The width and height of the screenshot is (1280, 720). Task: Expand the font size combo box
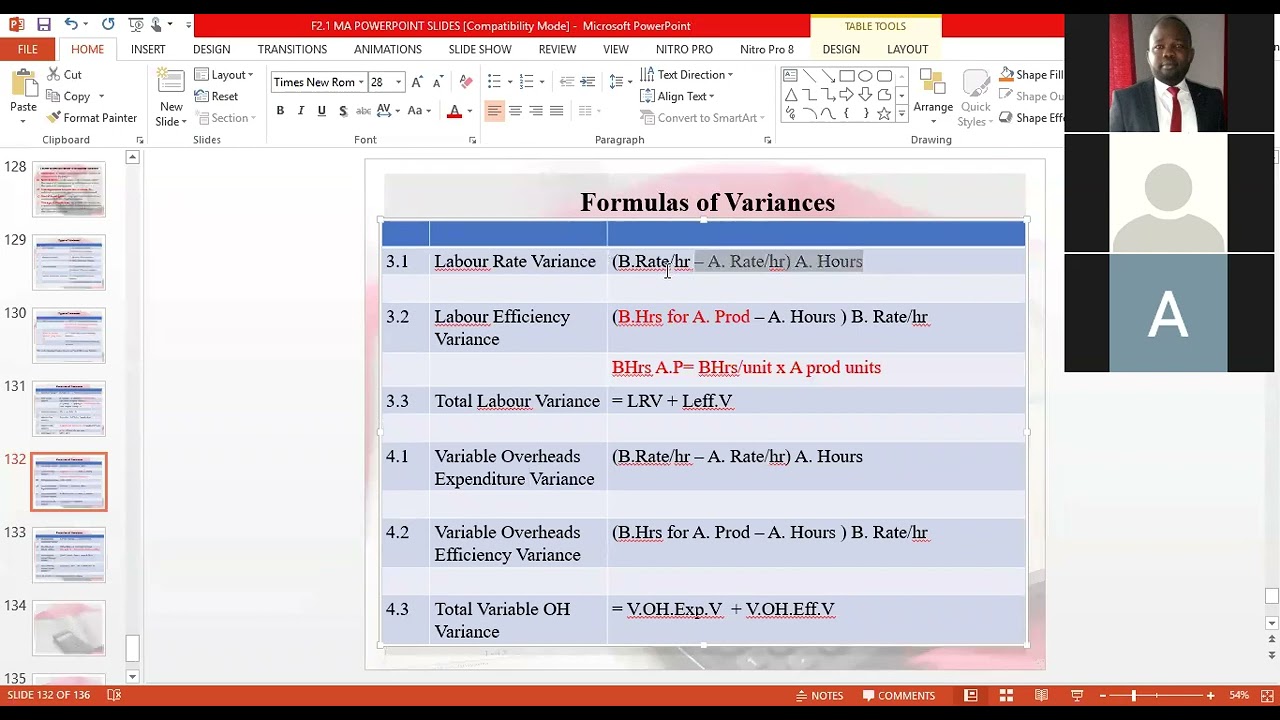point(398,82)
